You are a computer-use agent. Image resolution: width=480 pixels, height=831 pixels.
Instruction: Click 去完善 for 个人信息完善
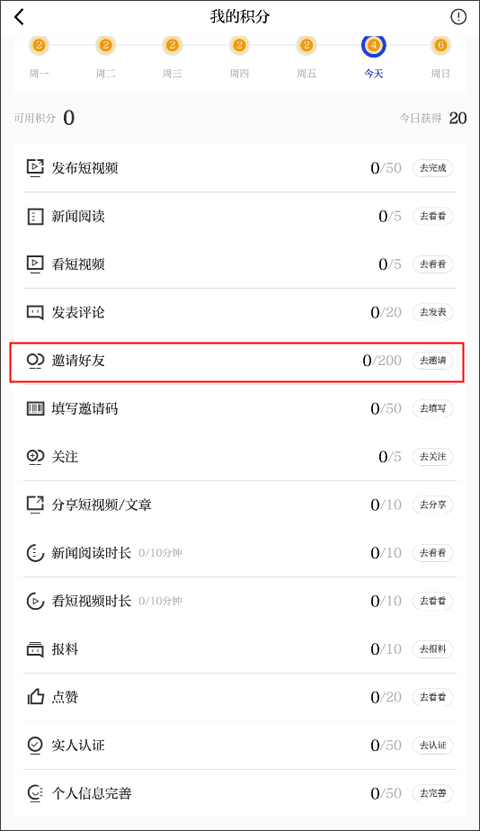[x=433, y=793]
